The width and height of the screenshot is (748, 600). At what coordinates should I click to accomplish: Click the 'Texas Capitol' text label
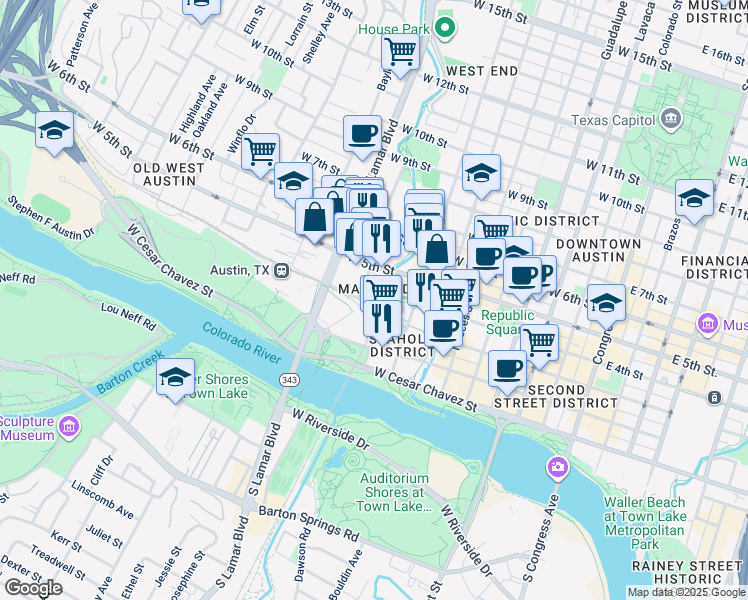click(x=613, y=120)
